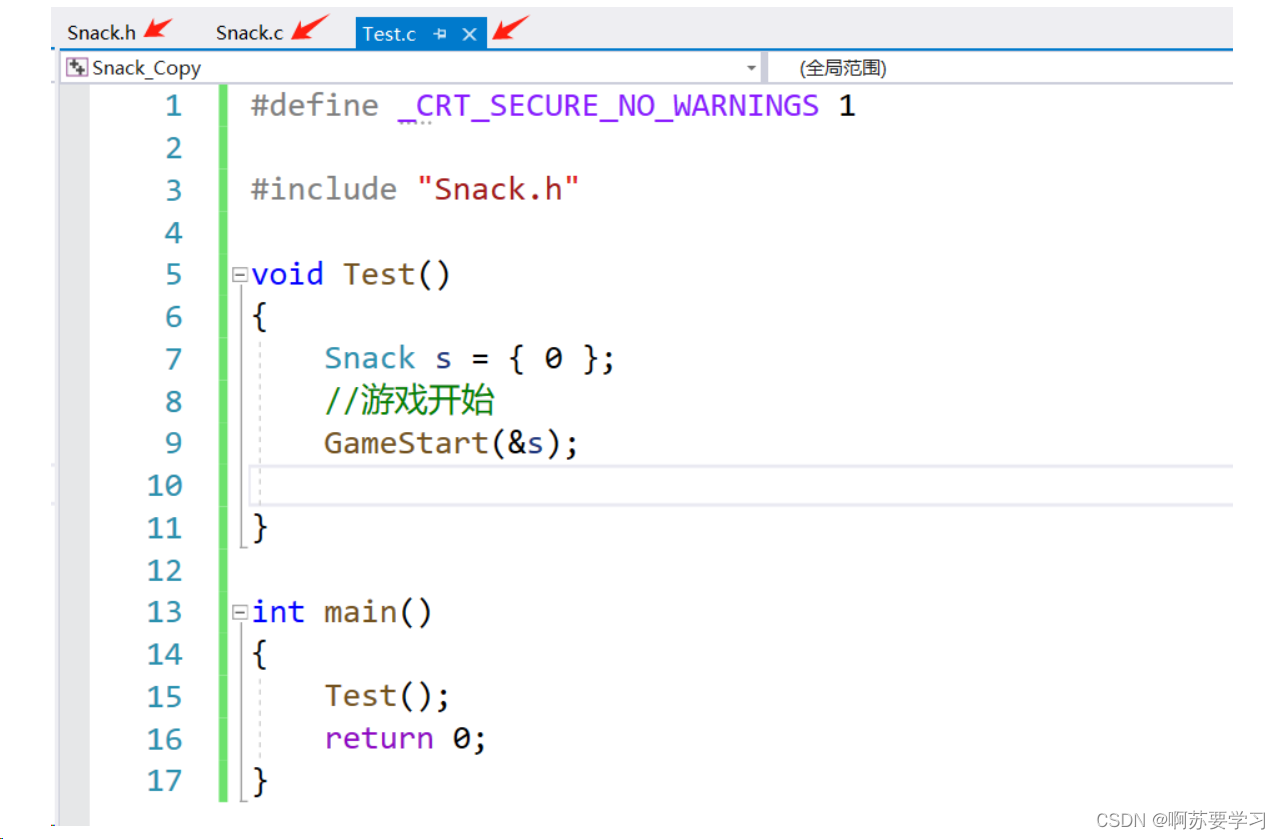Click the GameStart(&s) call
This screenshot has height=839, width=1280.
click(x=442, y=443)
